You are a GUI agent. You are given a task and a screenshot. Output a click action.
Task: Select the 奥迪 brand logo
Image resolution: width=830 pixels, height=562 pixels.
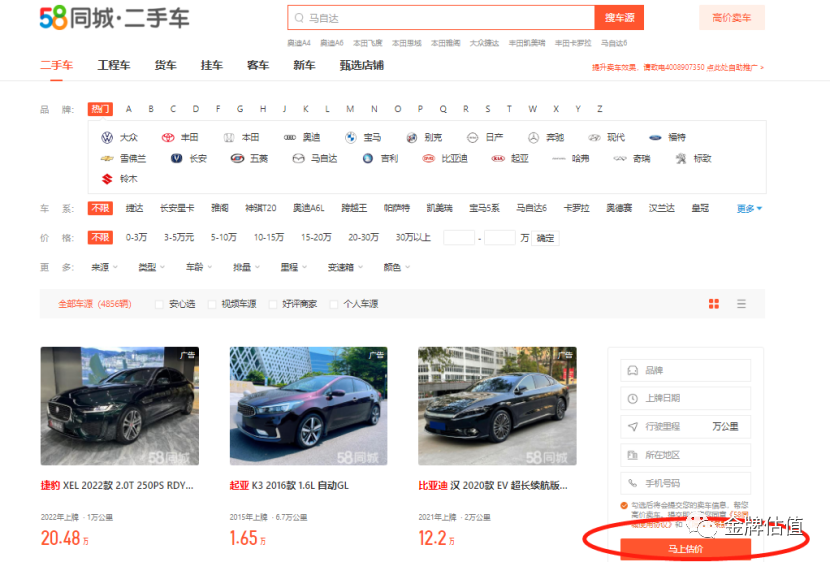[x=290, y=138]
